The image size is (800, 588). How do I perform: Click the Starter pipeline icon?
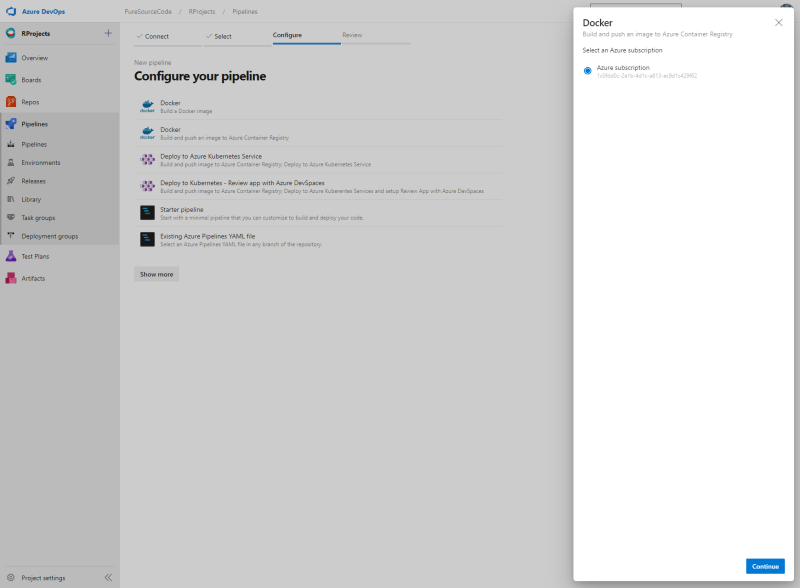pyautogui.click(x=147, y=213)
